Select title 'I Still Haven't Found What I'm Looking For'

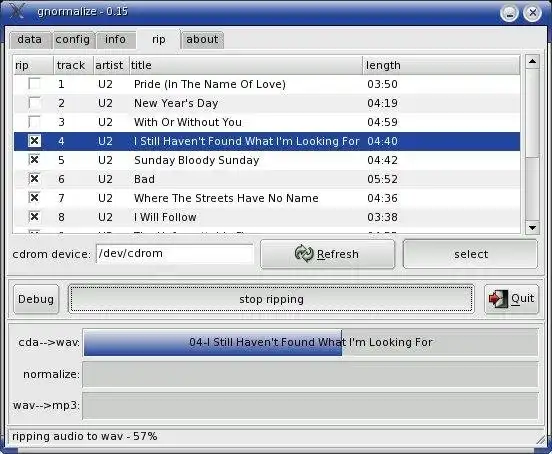[x=246, y=141]
